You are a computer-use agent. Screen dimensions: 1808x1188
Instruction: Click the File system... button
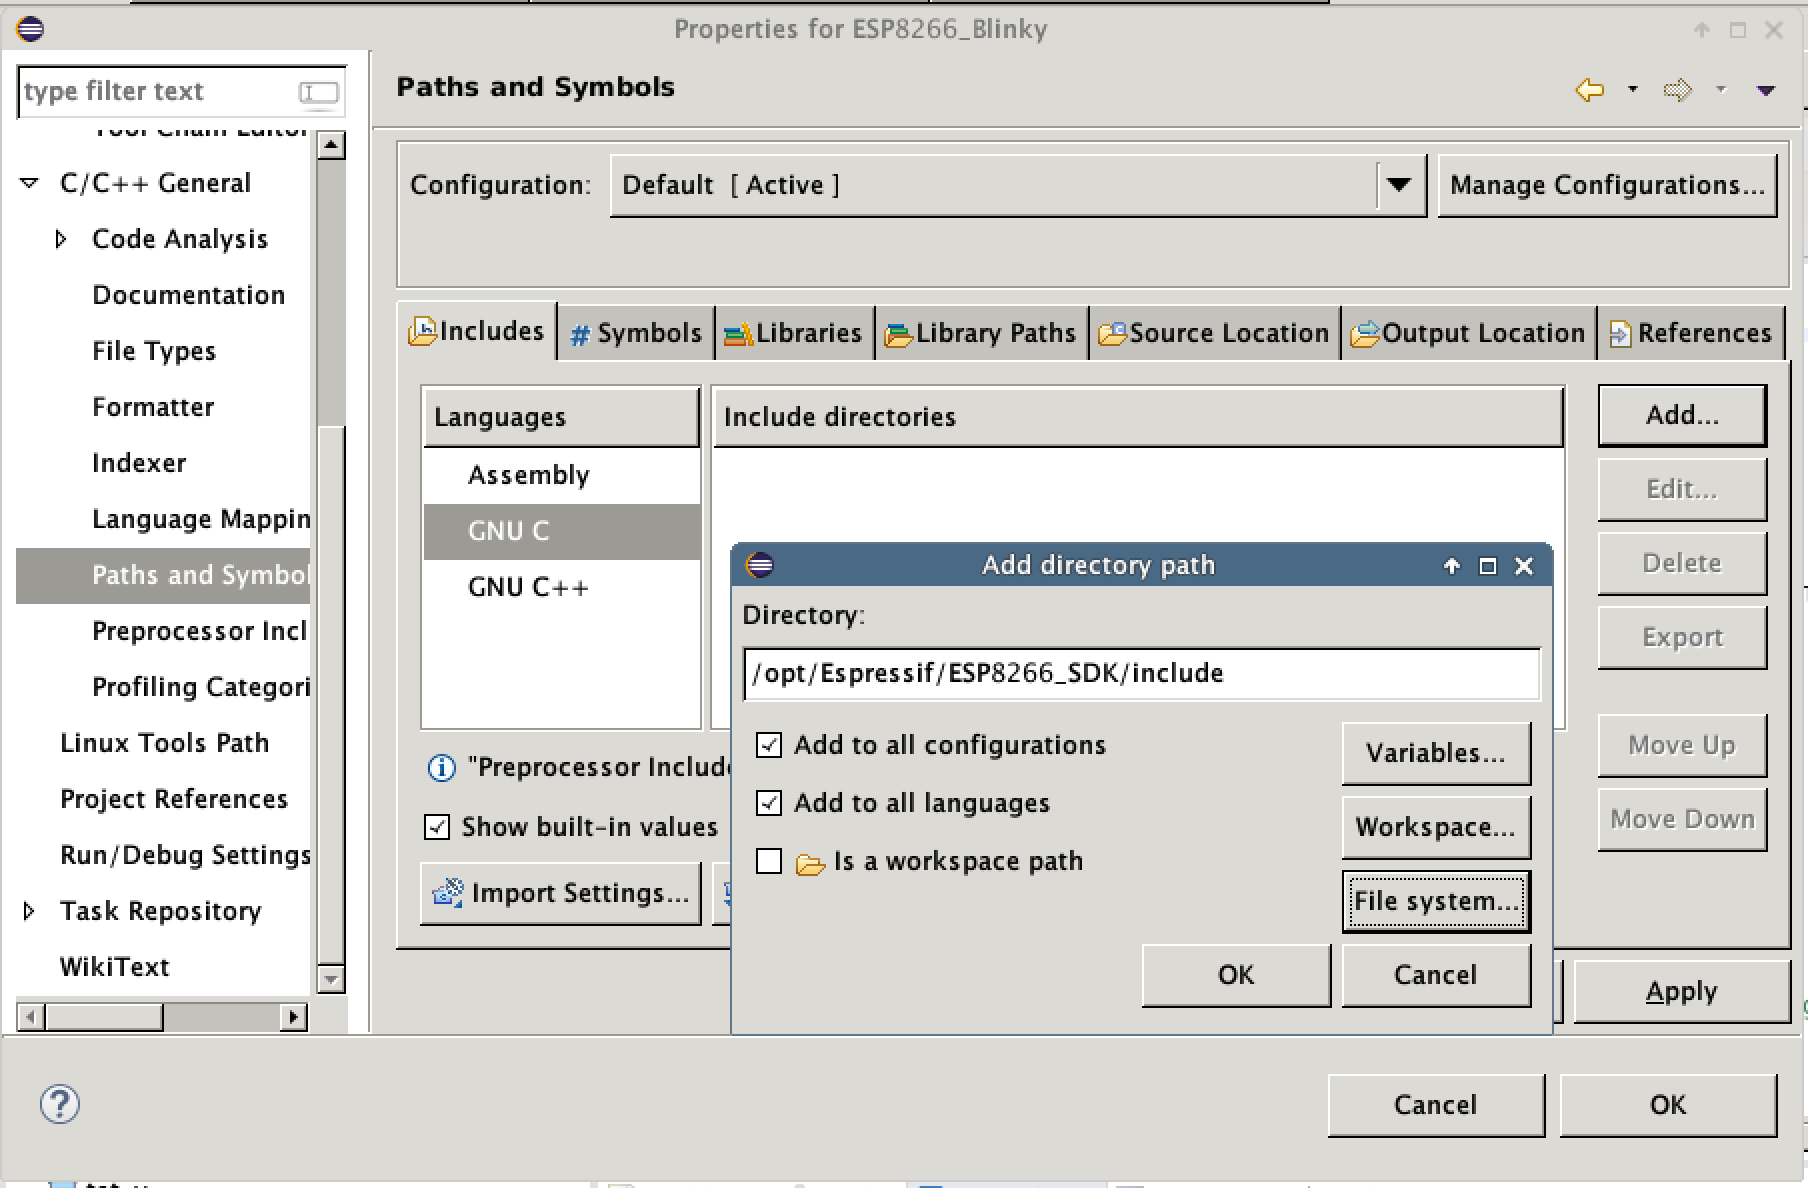tap(1435, 901)
